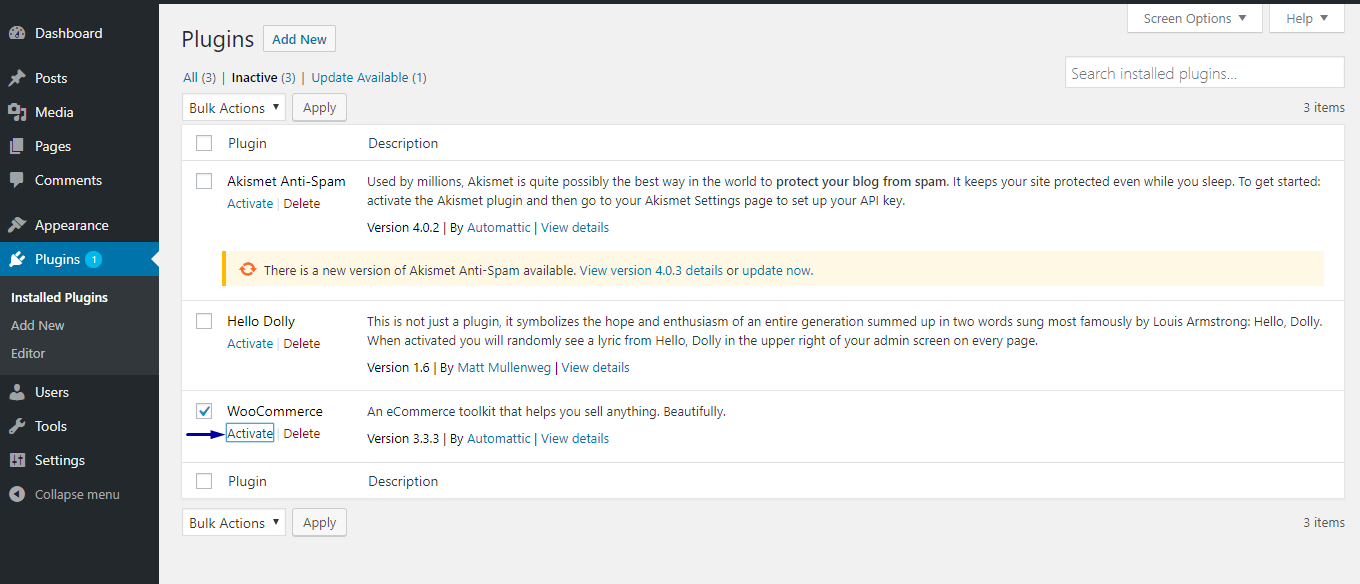
Task: Check the Hello Dolly checkbox
Action: click(204, 321)
